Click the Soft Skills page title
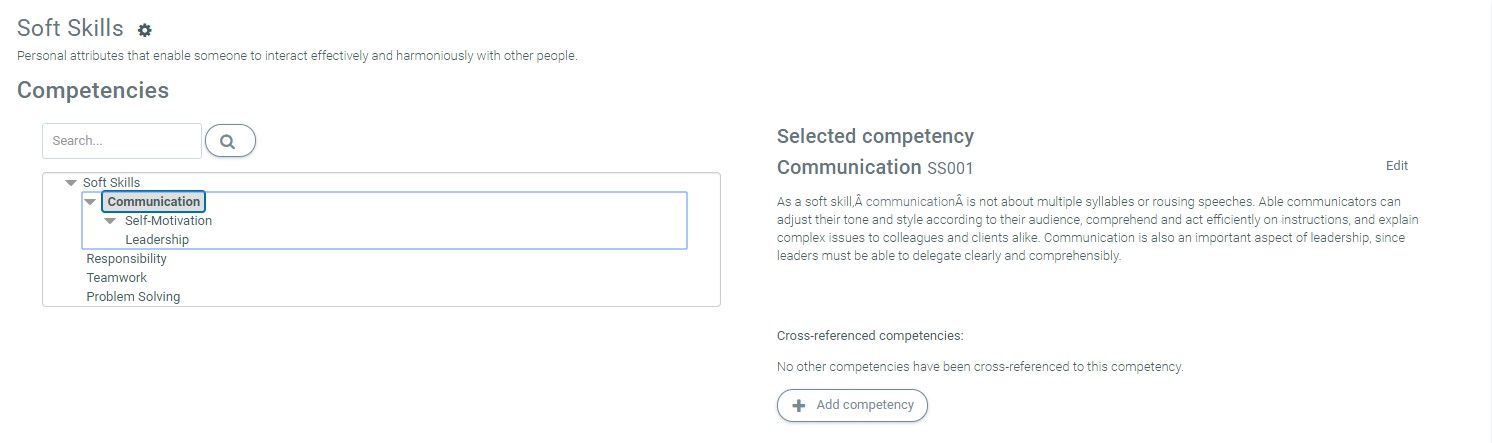 70,29
